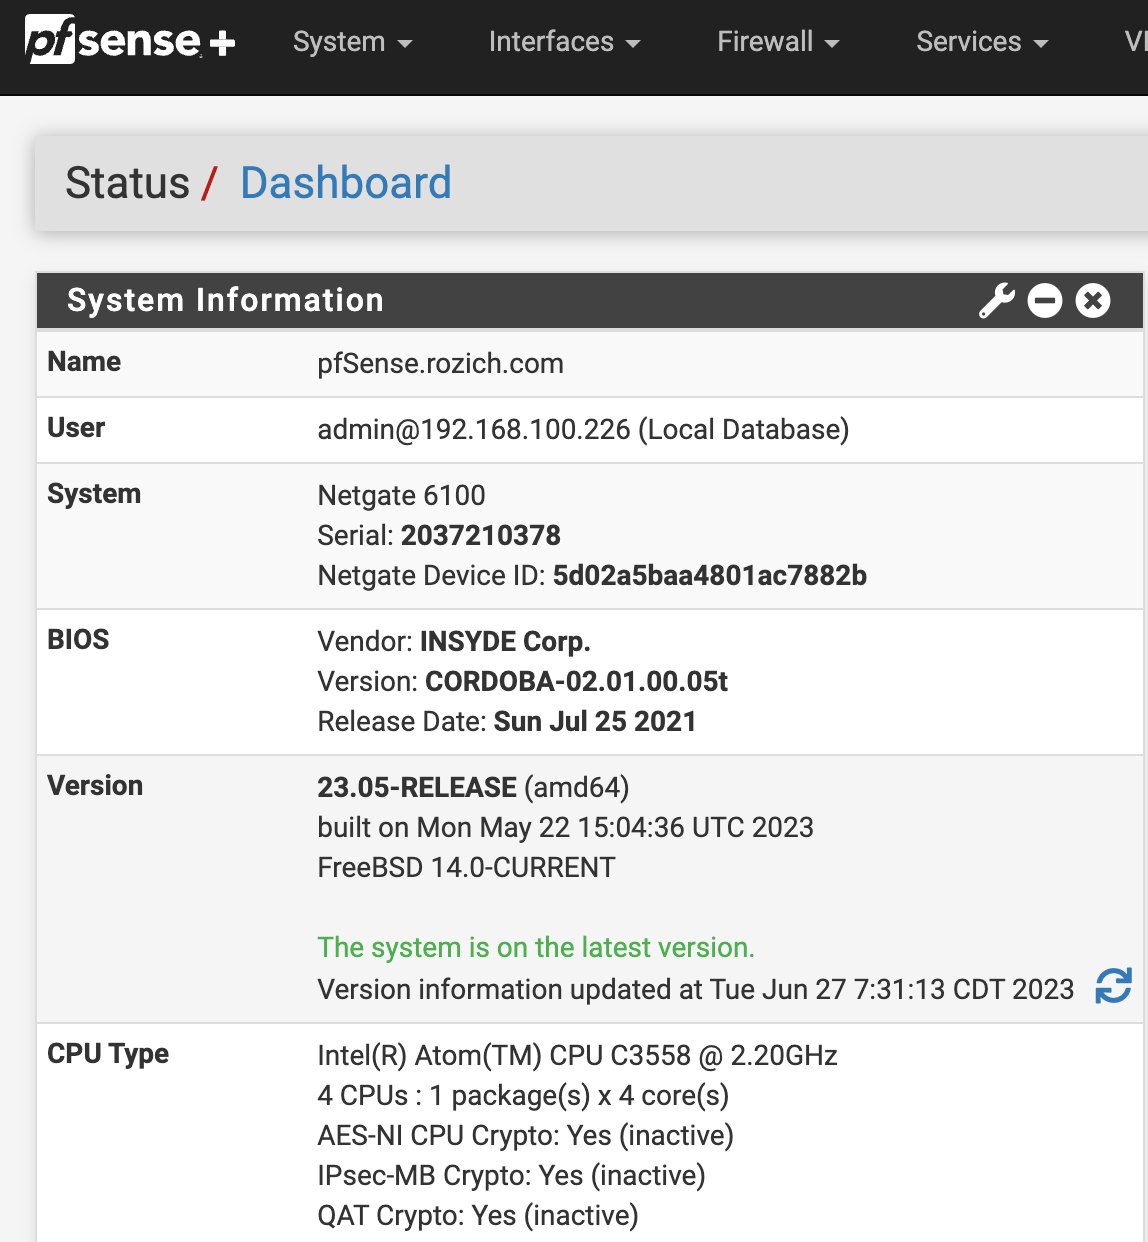Click the IPsec-MB Crypto line
The height and width of the screenshot is (1242, 1148).
512,1175
